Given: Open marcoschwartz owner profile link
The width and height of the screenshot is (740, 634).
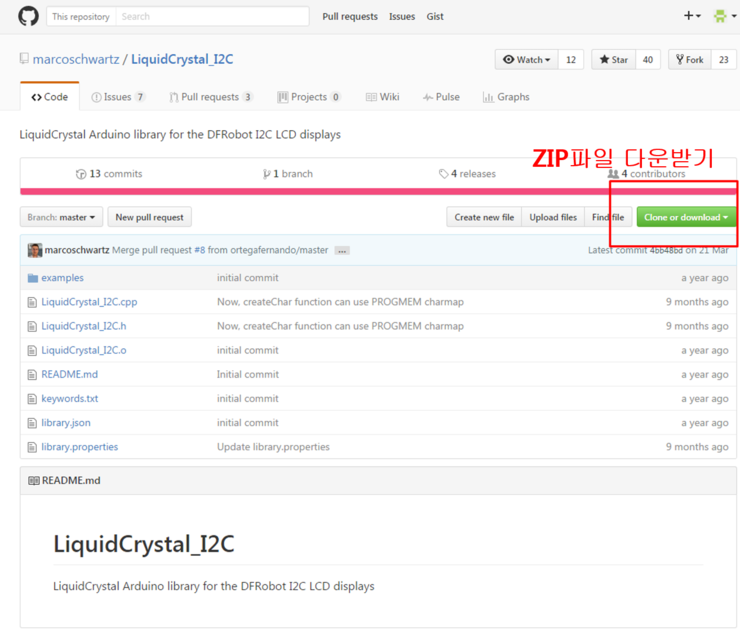Looking at the screenshot, I should point(76,59).
